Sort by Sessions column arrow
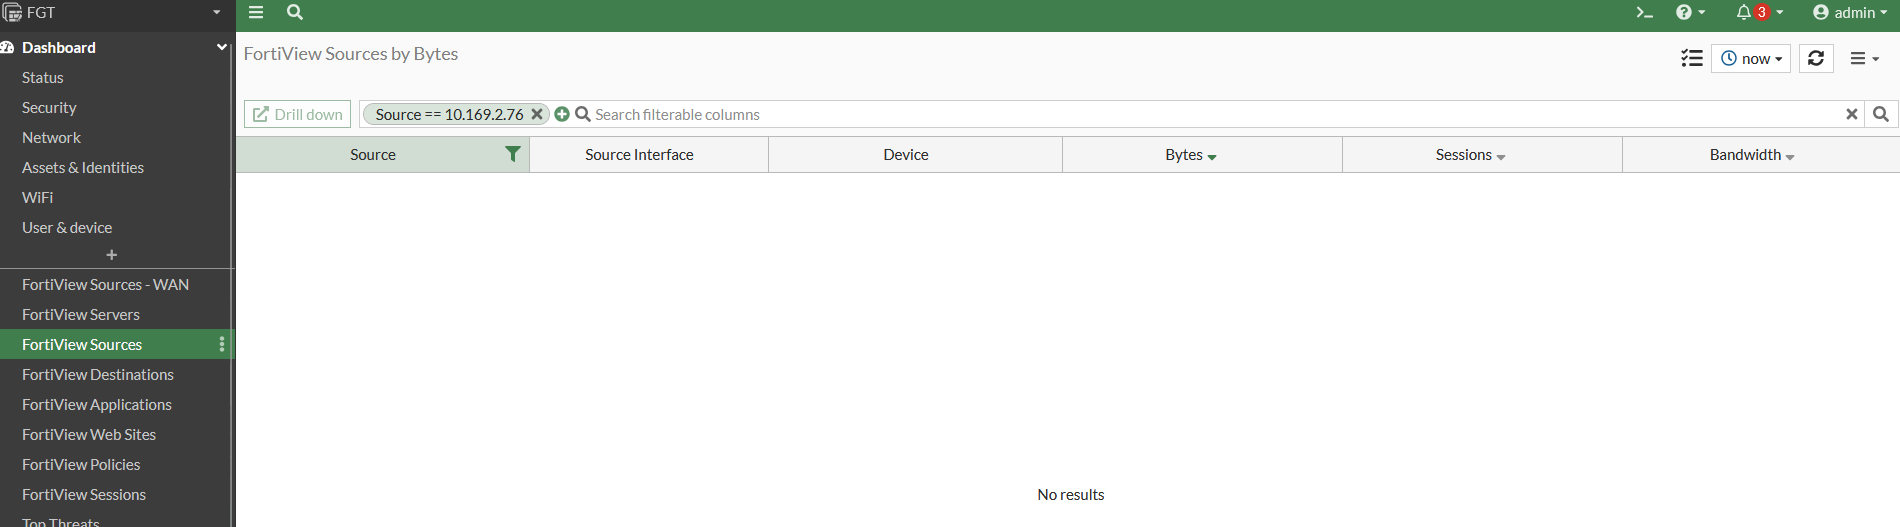This screenshot has width=1900, height=527. point(1501,157)
